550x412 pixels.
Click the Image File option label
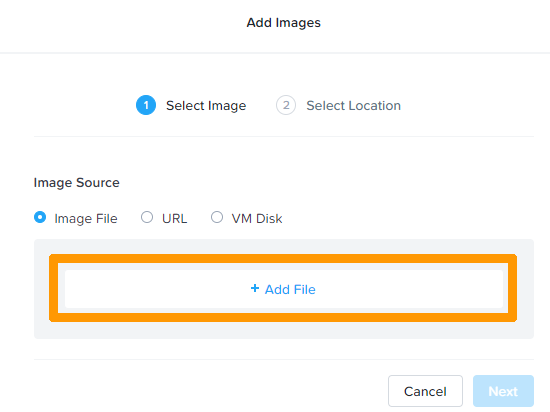click(86, 218)
